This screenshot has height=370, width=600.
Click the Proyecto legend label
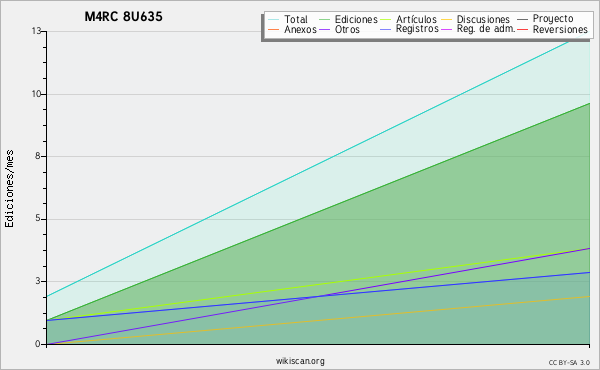pos(553,19)
